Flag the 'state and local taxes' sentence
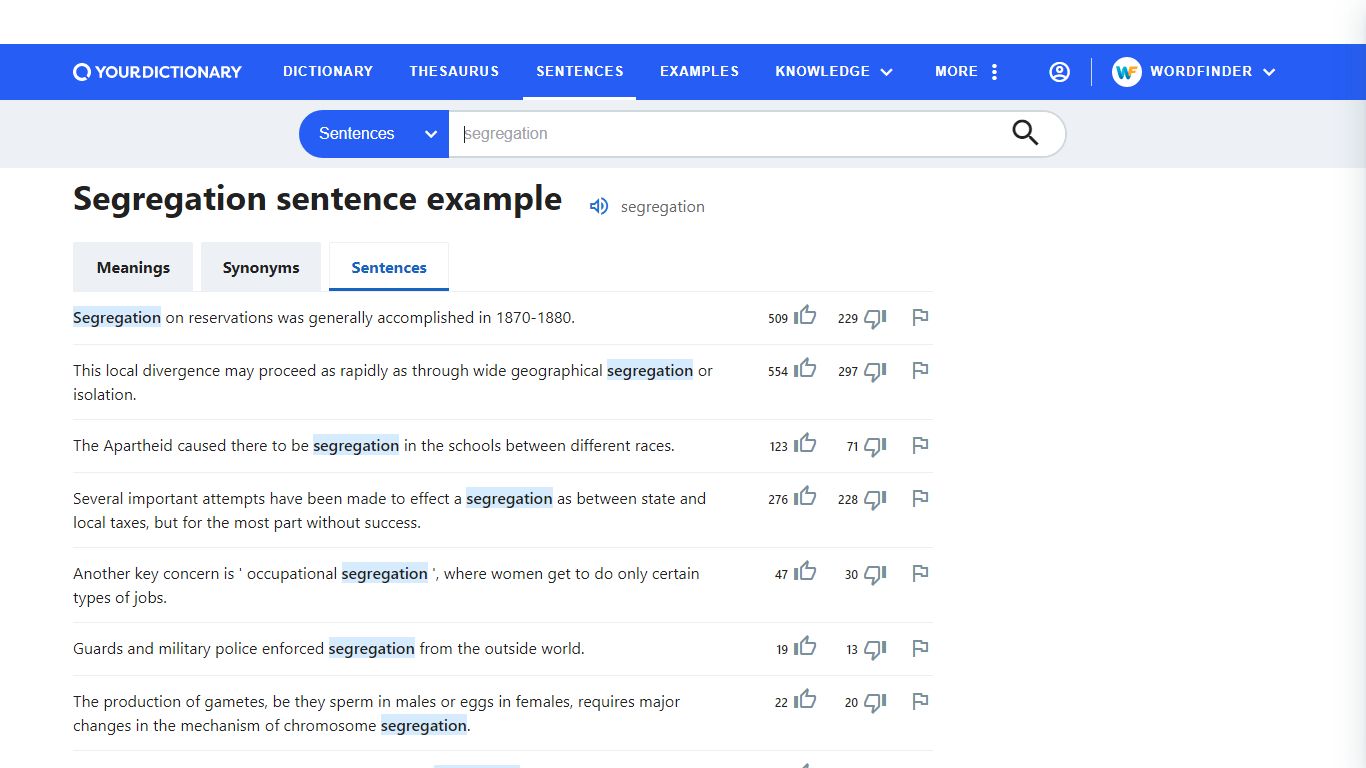 tap(920, 499)
